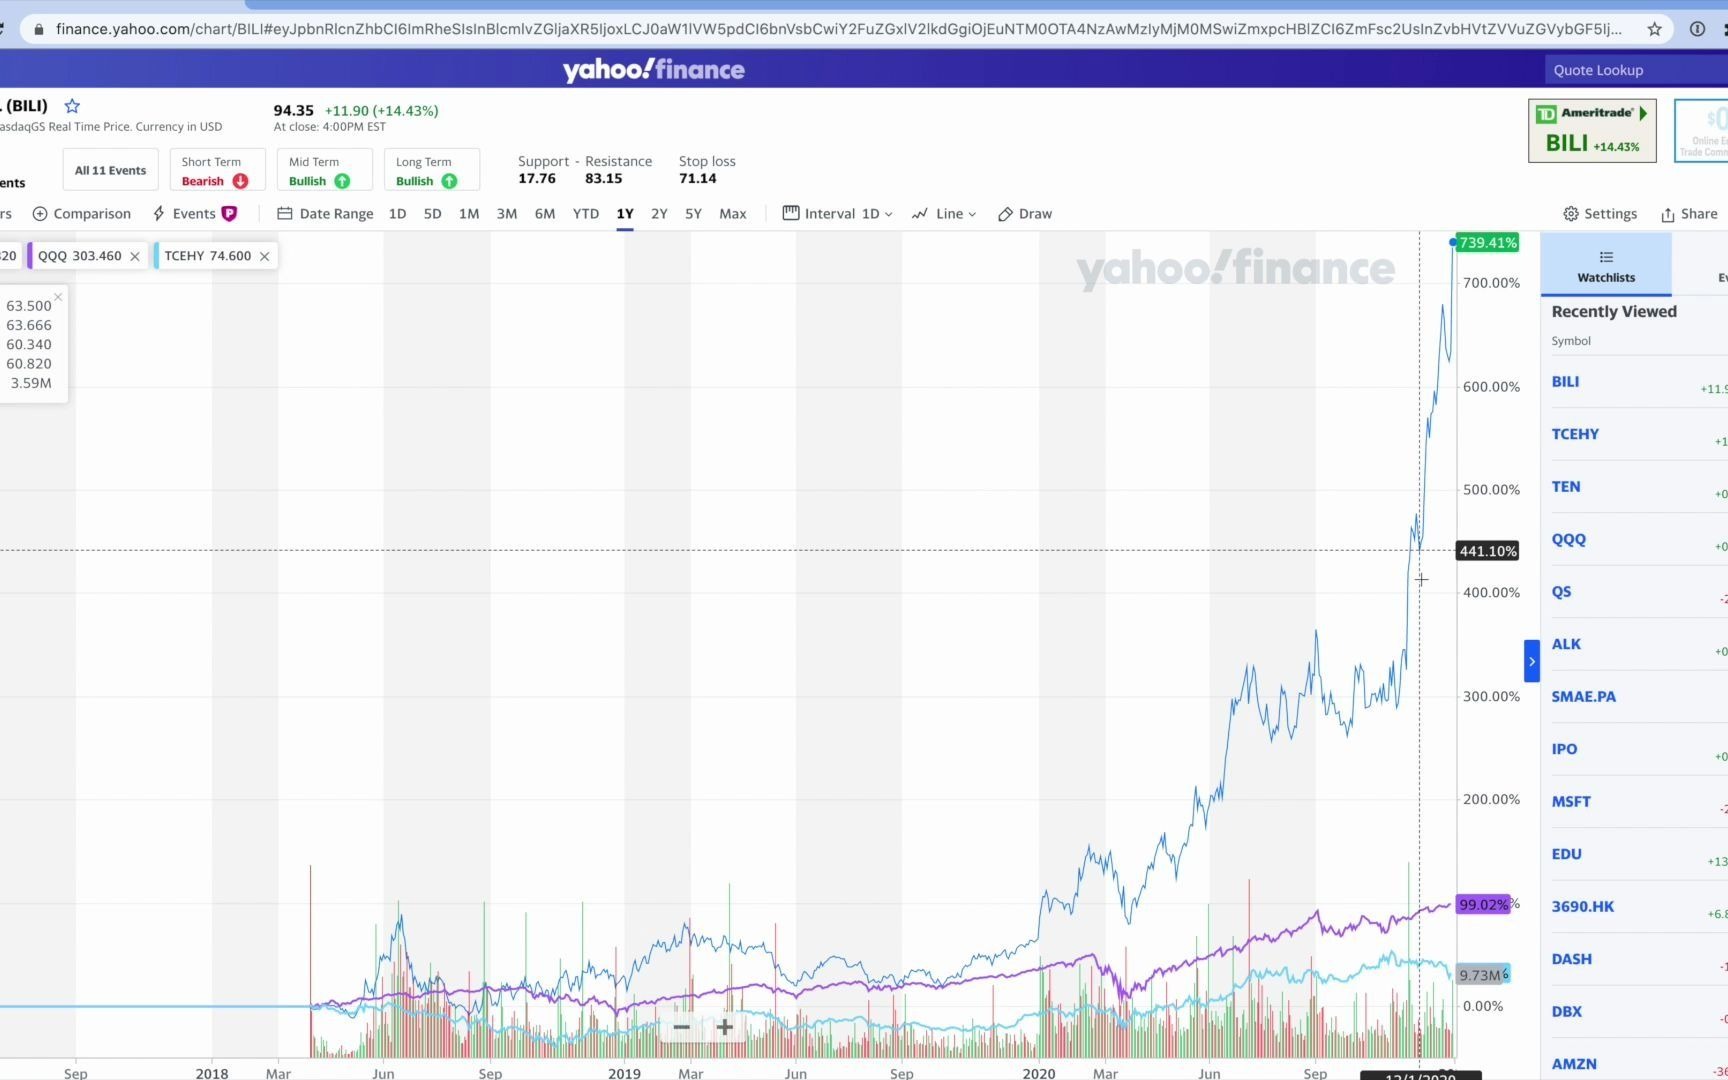Select 5D time range

[432, 214]
